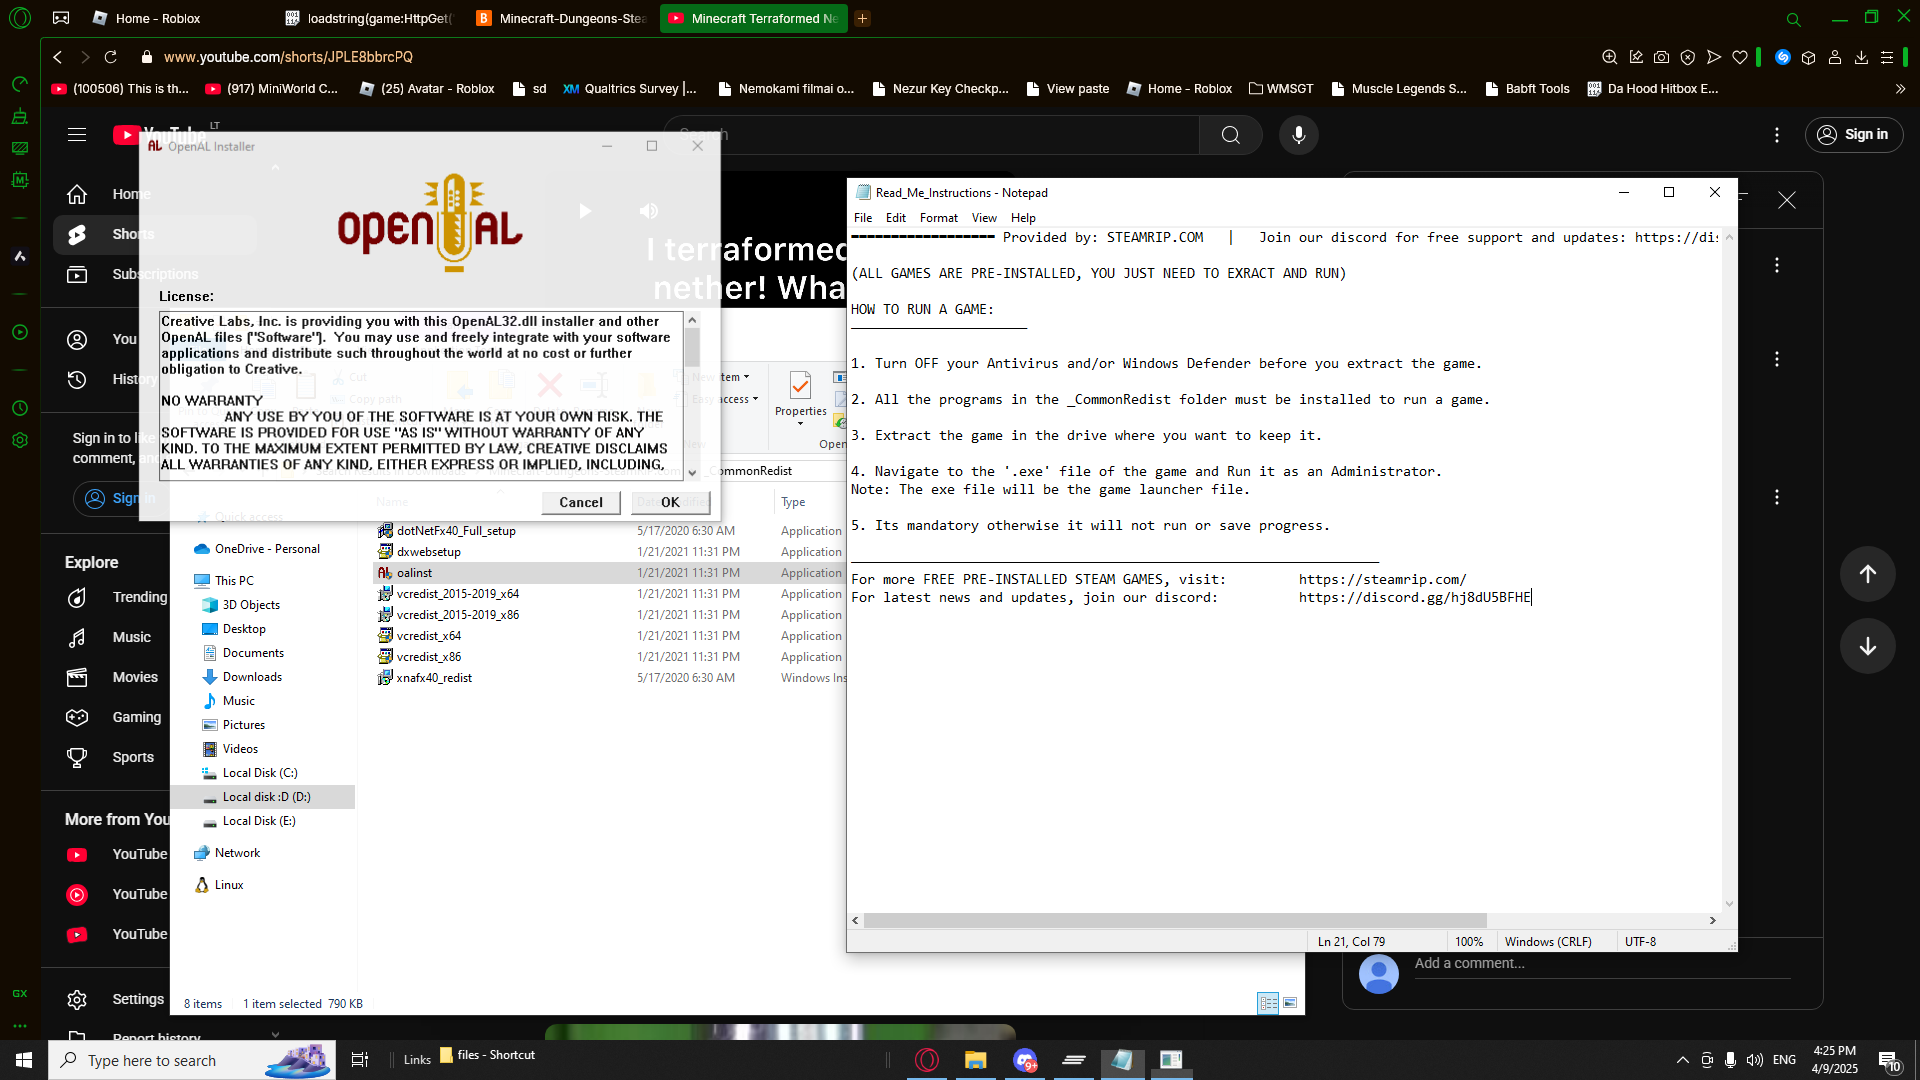Open the notification center in system tray
This screenshot has height=1080, width=1920.
tap(1889, 1060)
